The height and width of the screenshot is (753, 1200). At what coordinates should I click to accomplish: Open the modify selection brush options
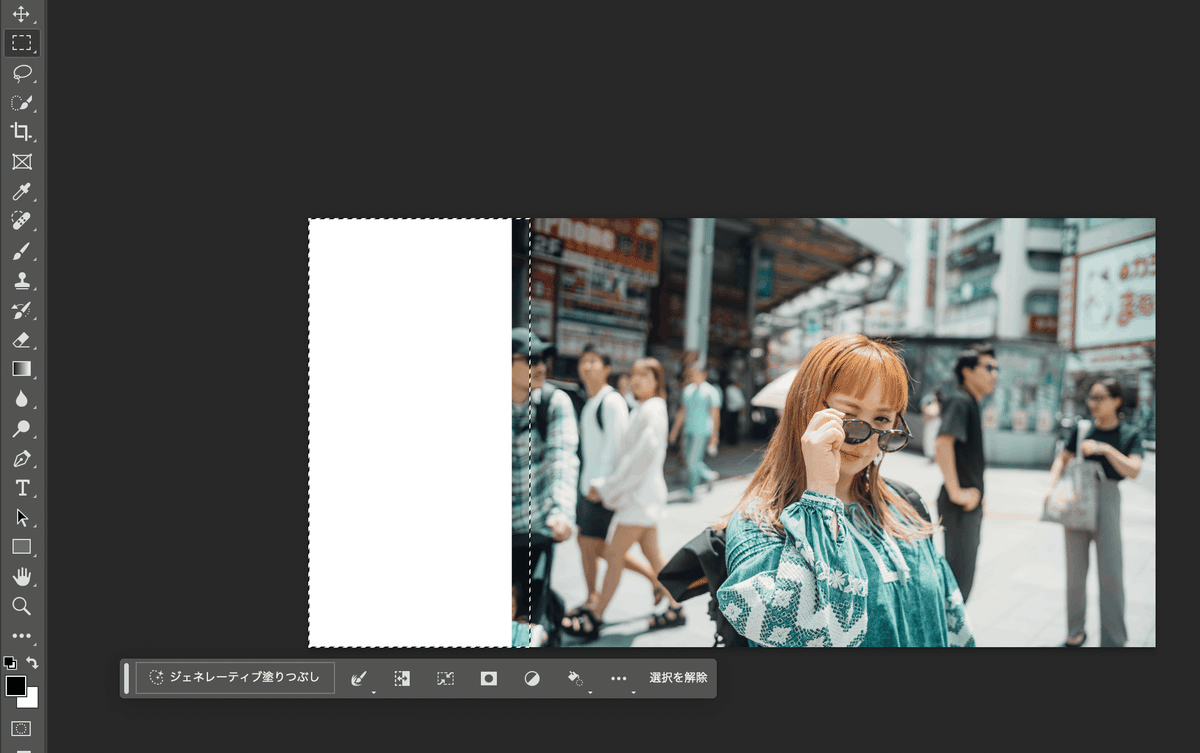(359, 678)
